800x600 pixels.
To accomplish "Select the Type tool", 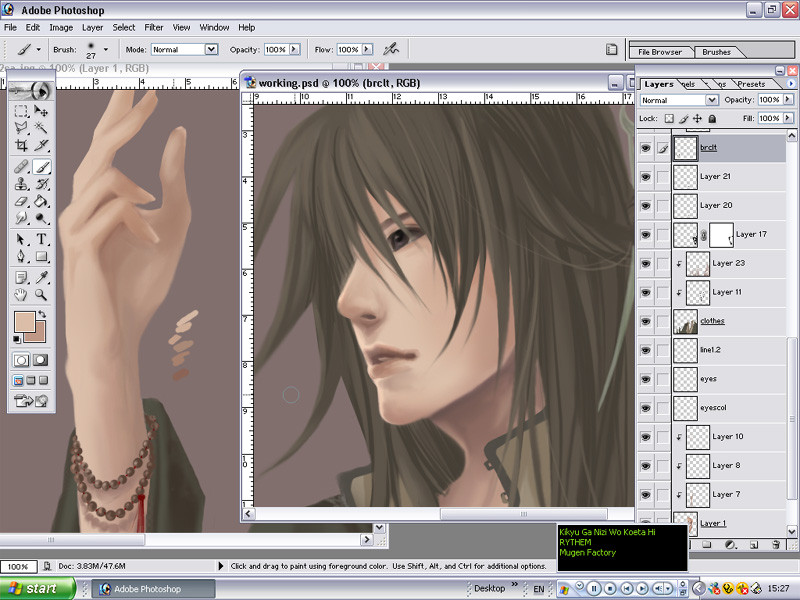I will coord(41,239).
